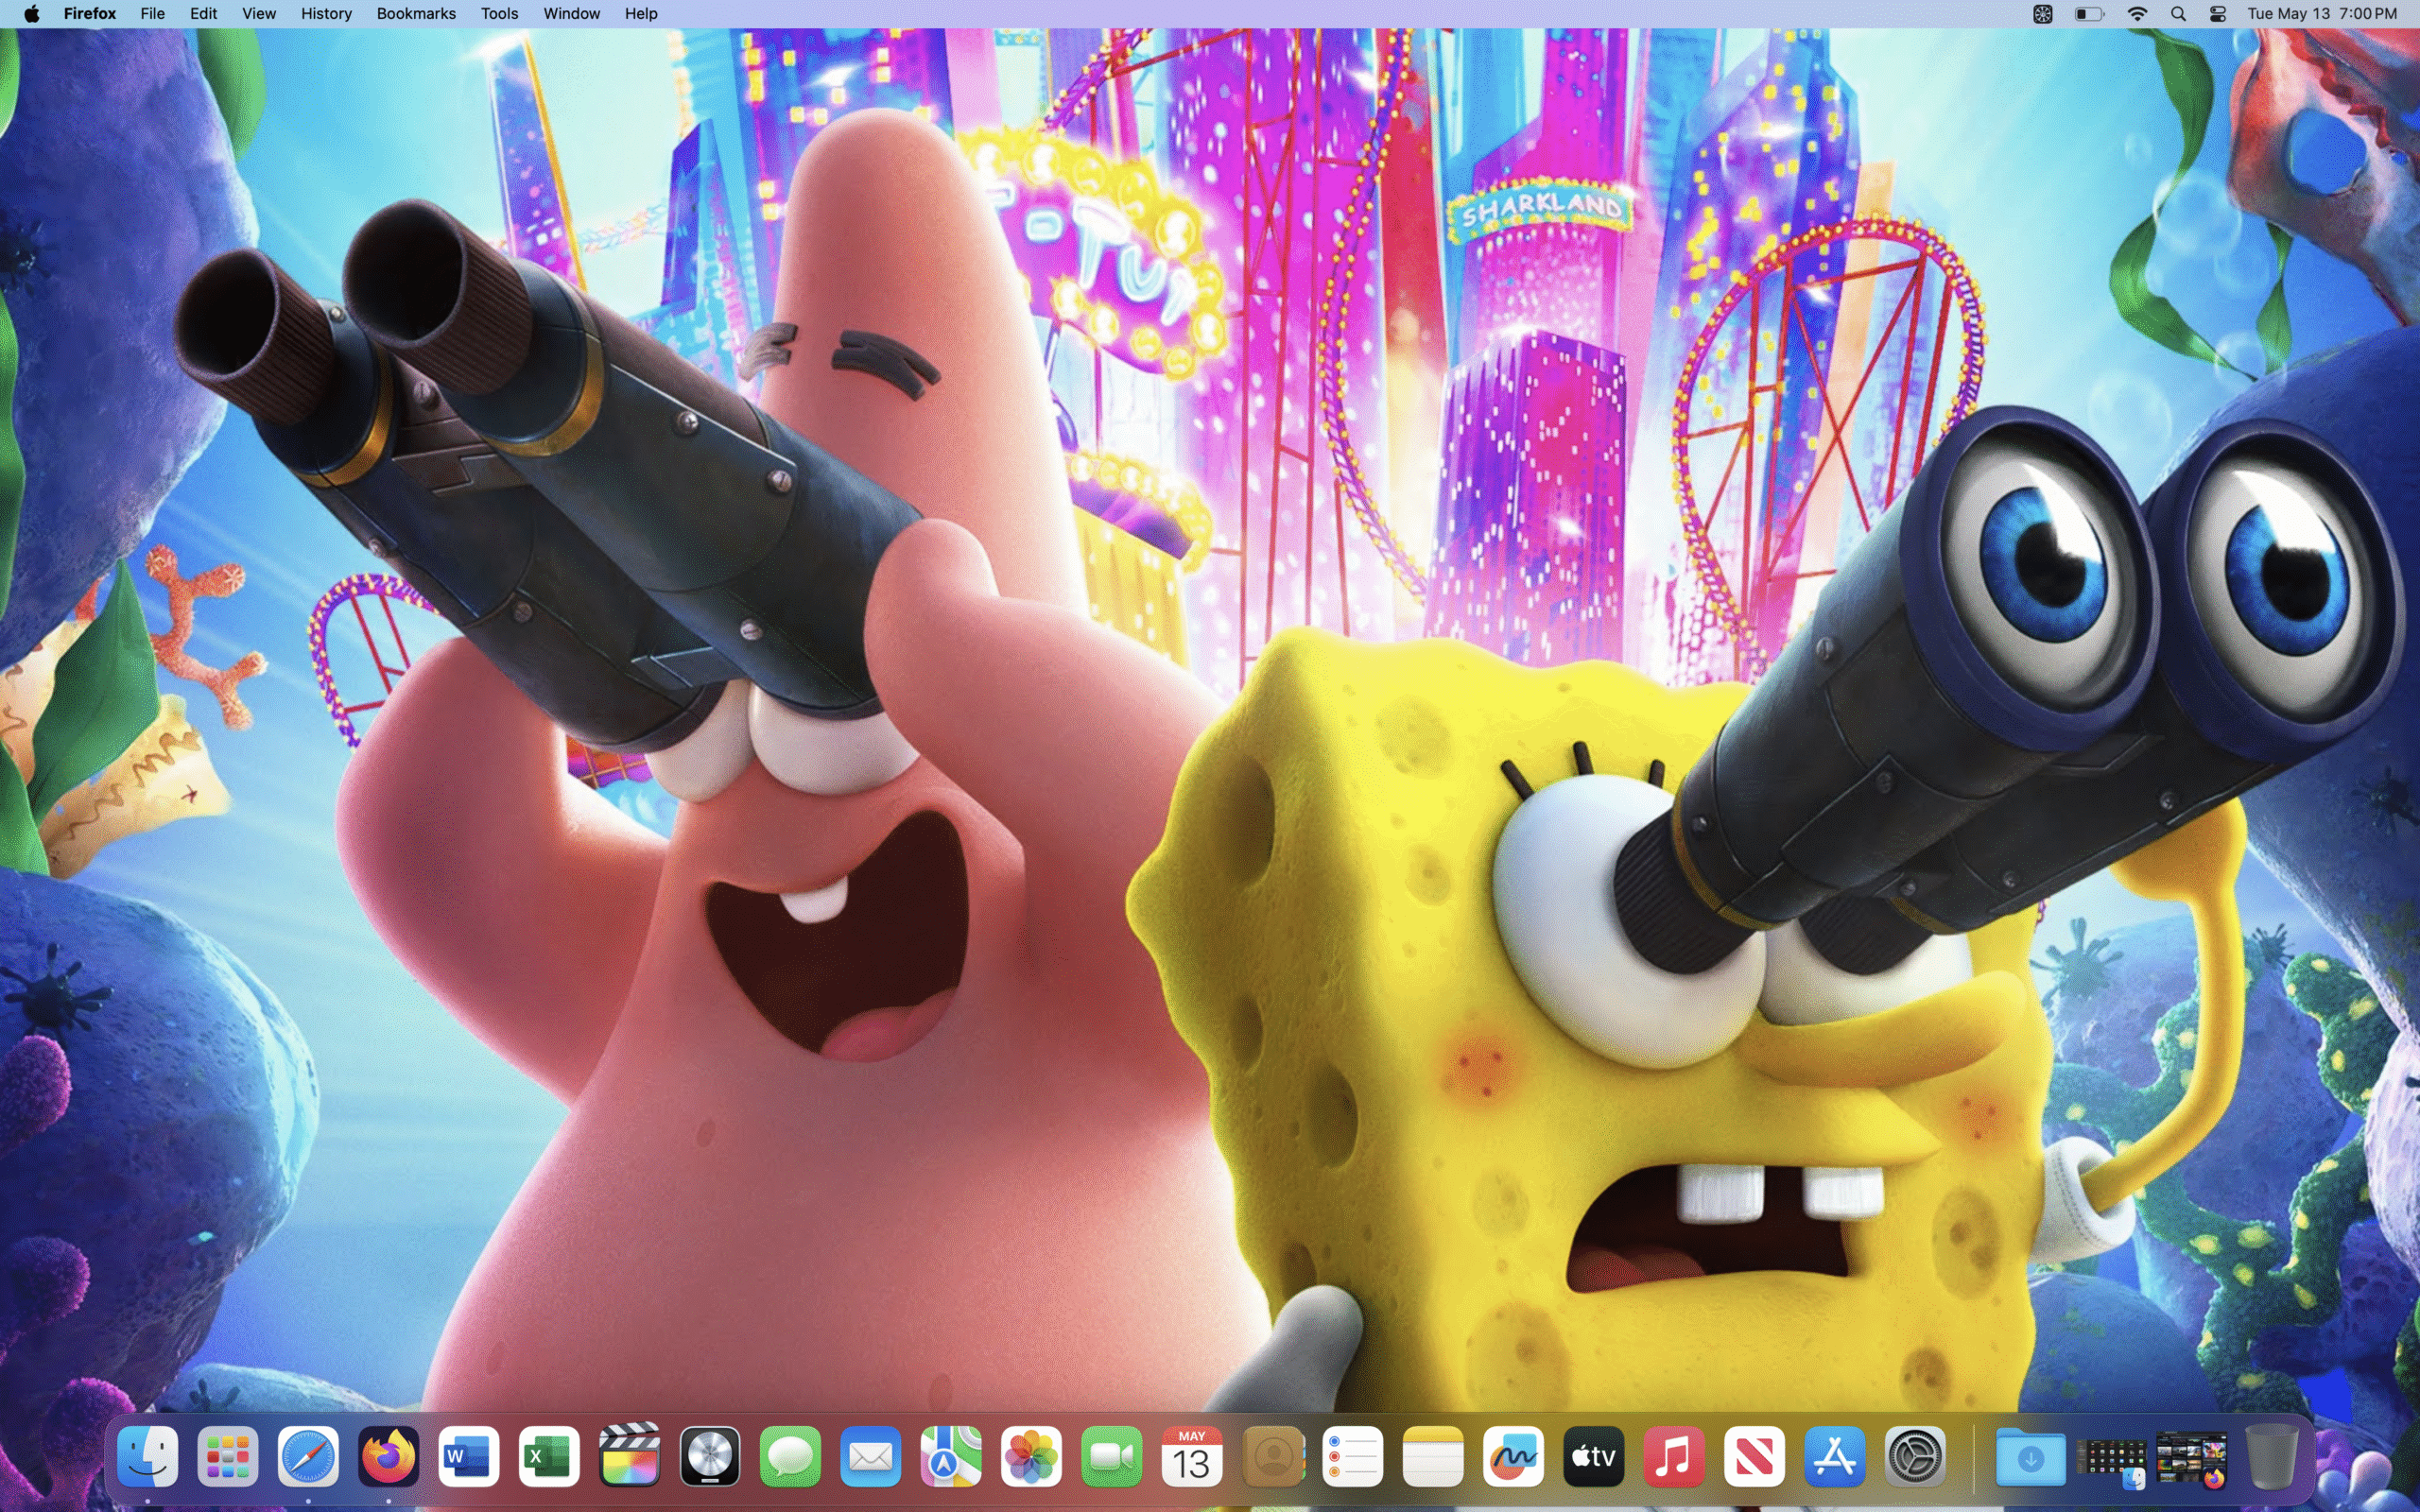This screenshot has height=1512, width=2420.
Task: Launch the Music app from dock
Action: (1674, 1457)
